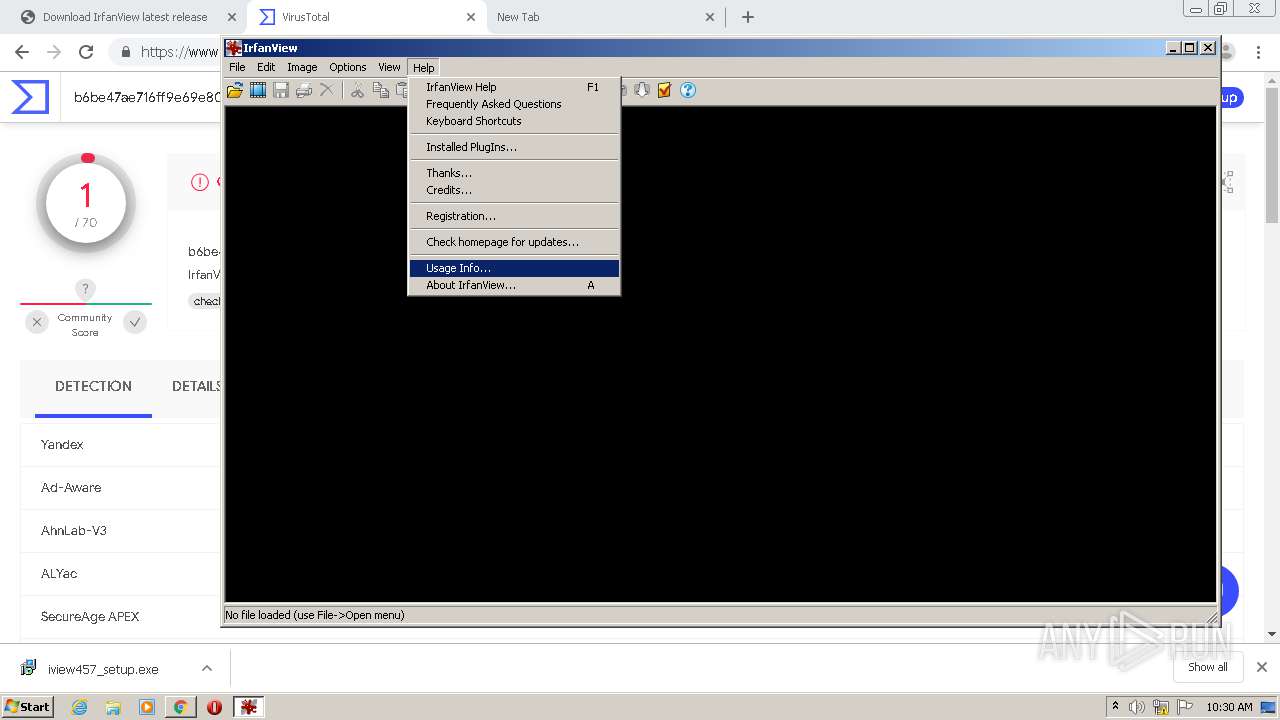Close the New Tab browser tab
Screen dimensions: 1280x720
(x=710, y=17)
